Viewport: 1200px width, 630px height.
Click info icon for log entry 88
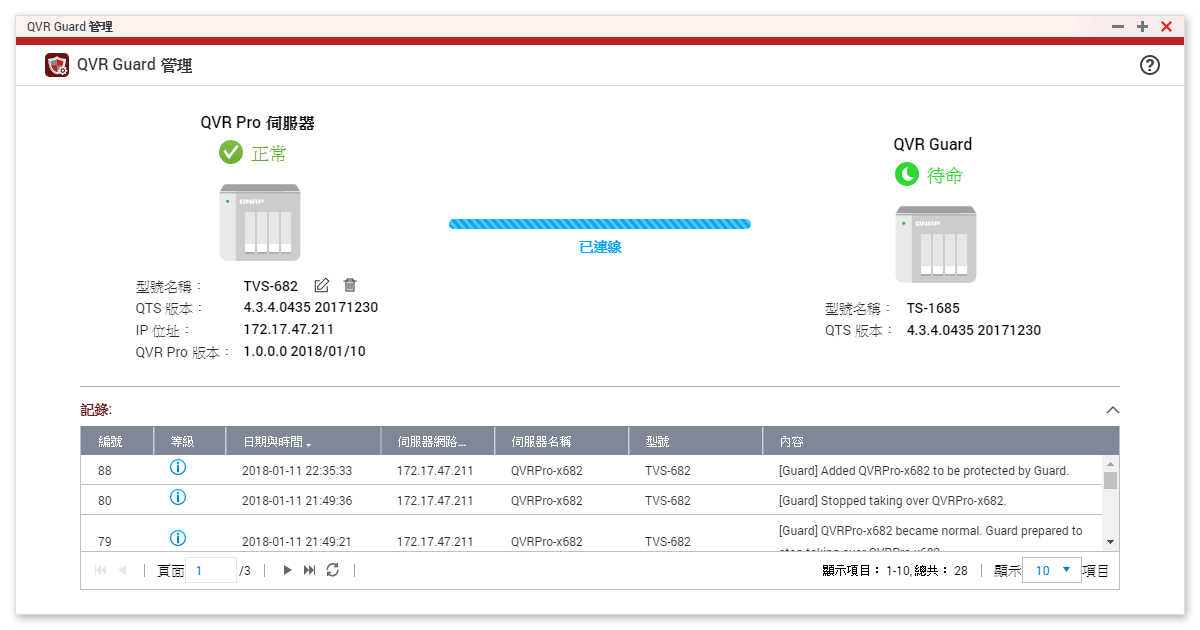pyautogui.click(x=178, y=468)
